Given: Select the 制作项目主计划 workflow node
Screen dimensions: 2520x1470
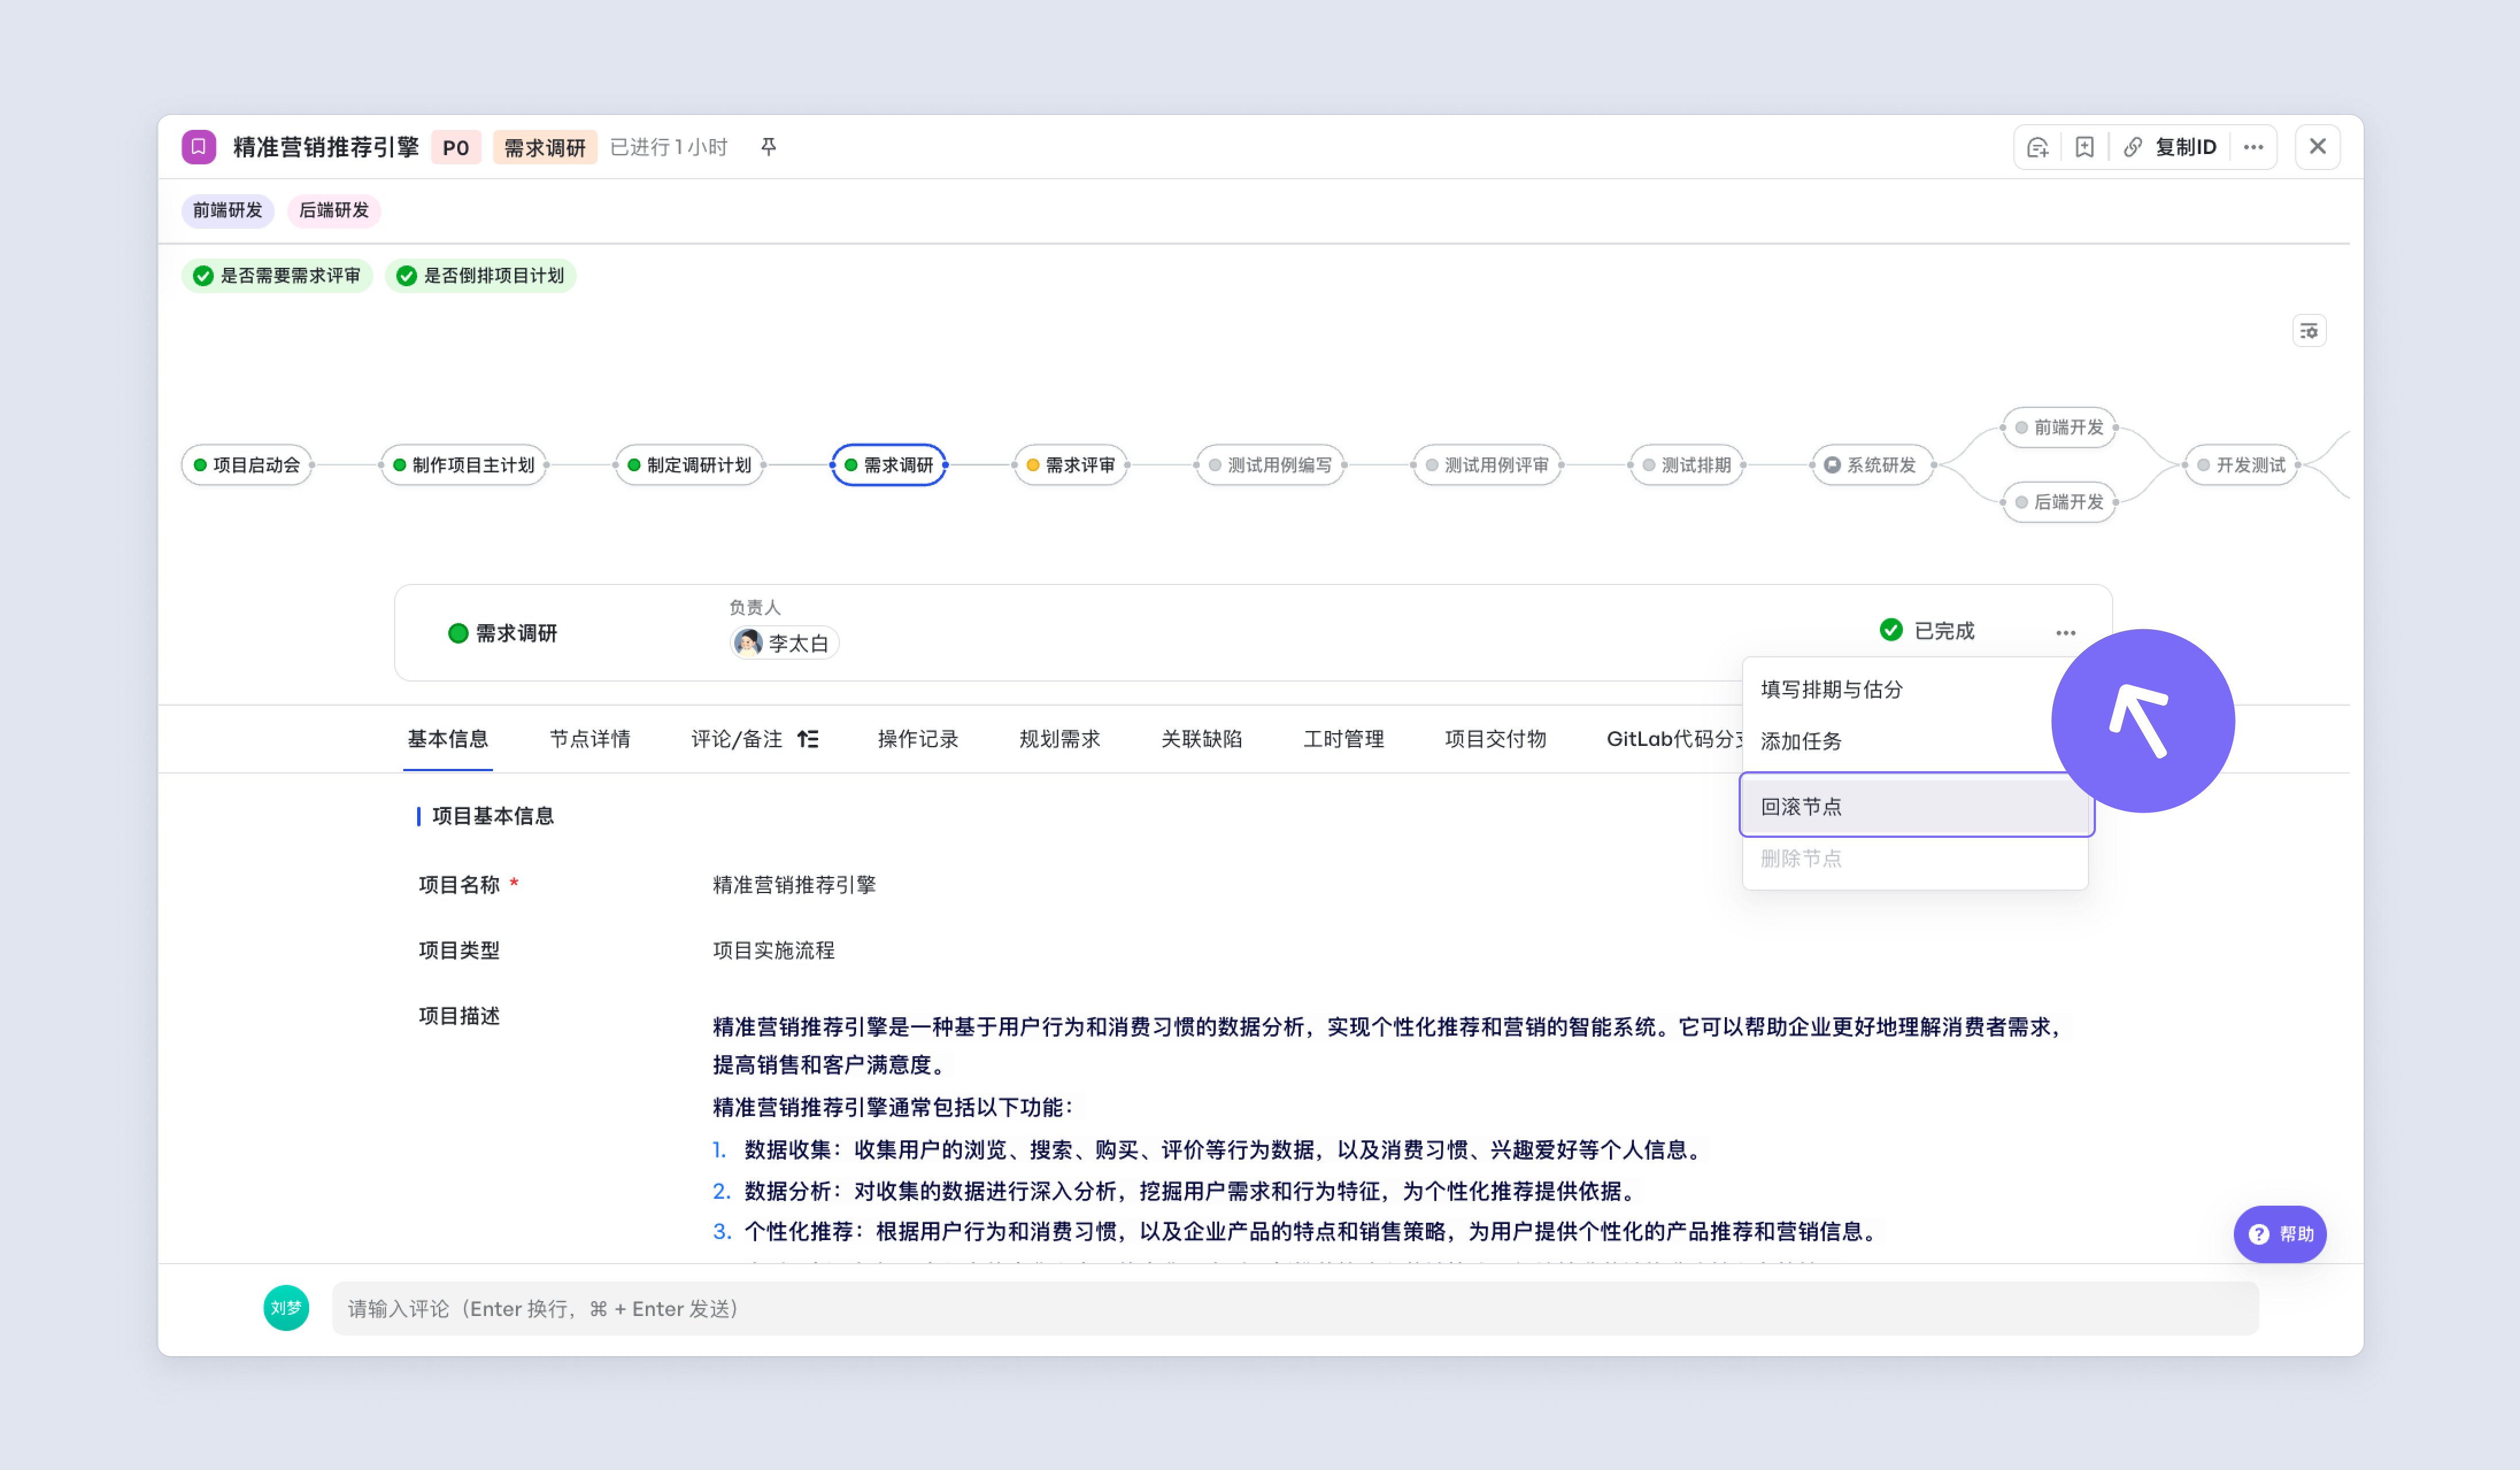Looking at the screenshot, I should [x=464, y=465].
